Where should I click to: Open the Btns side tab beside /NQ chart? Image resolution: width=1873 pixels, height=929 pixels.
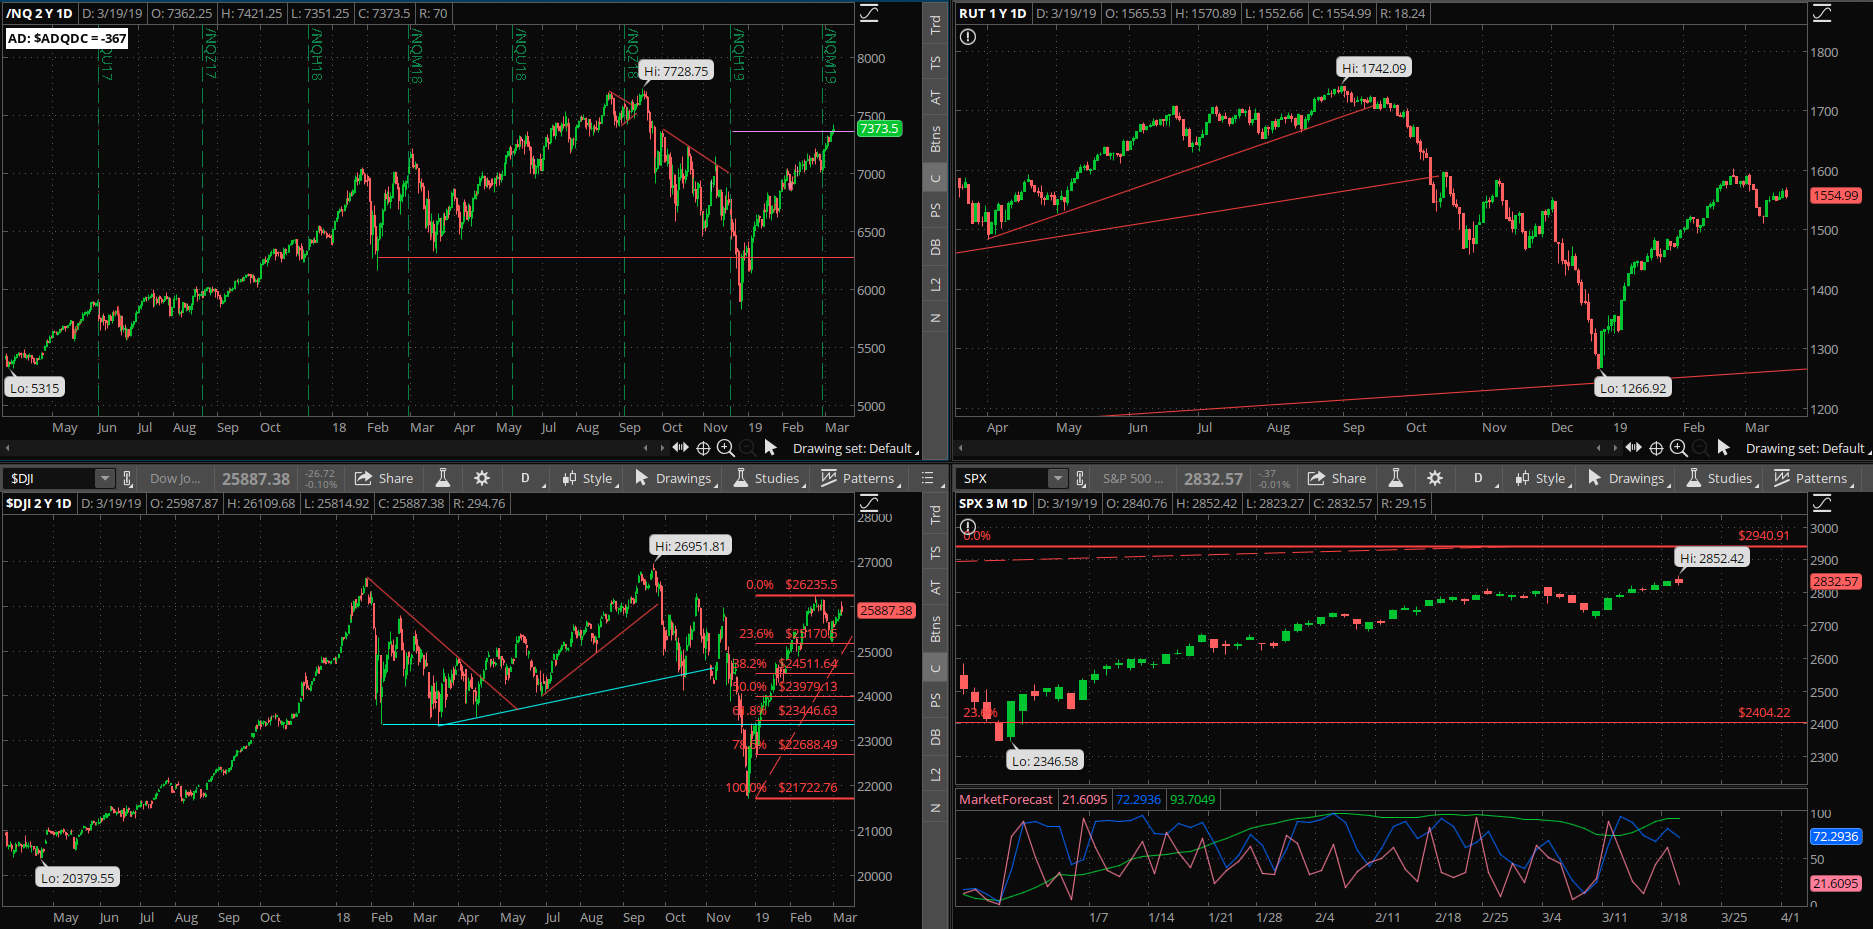tap(935, 138)
